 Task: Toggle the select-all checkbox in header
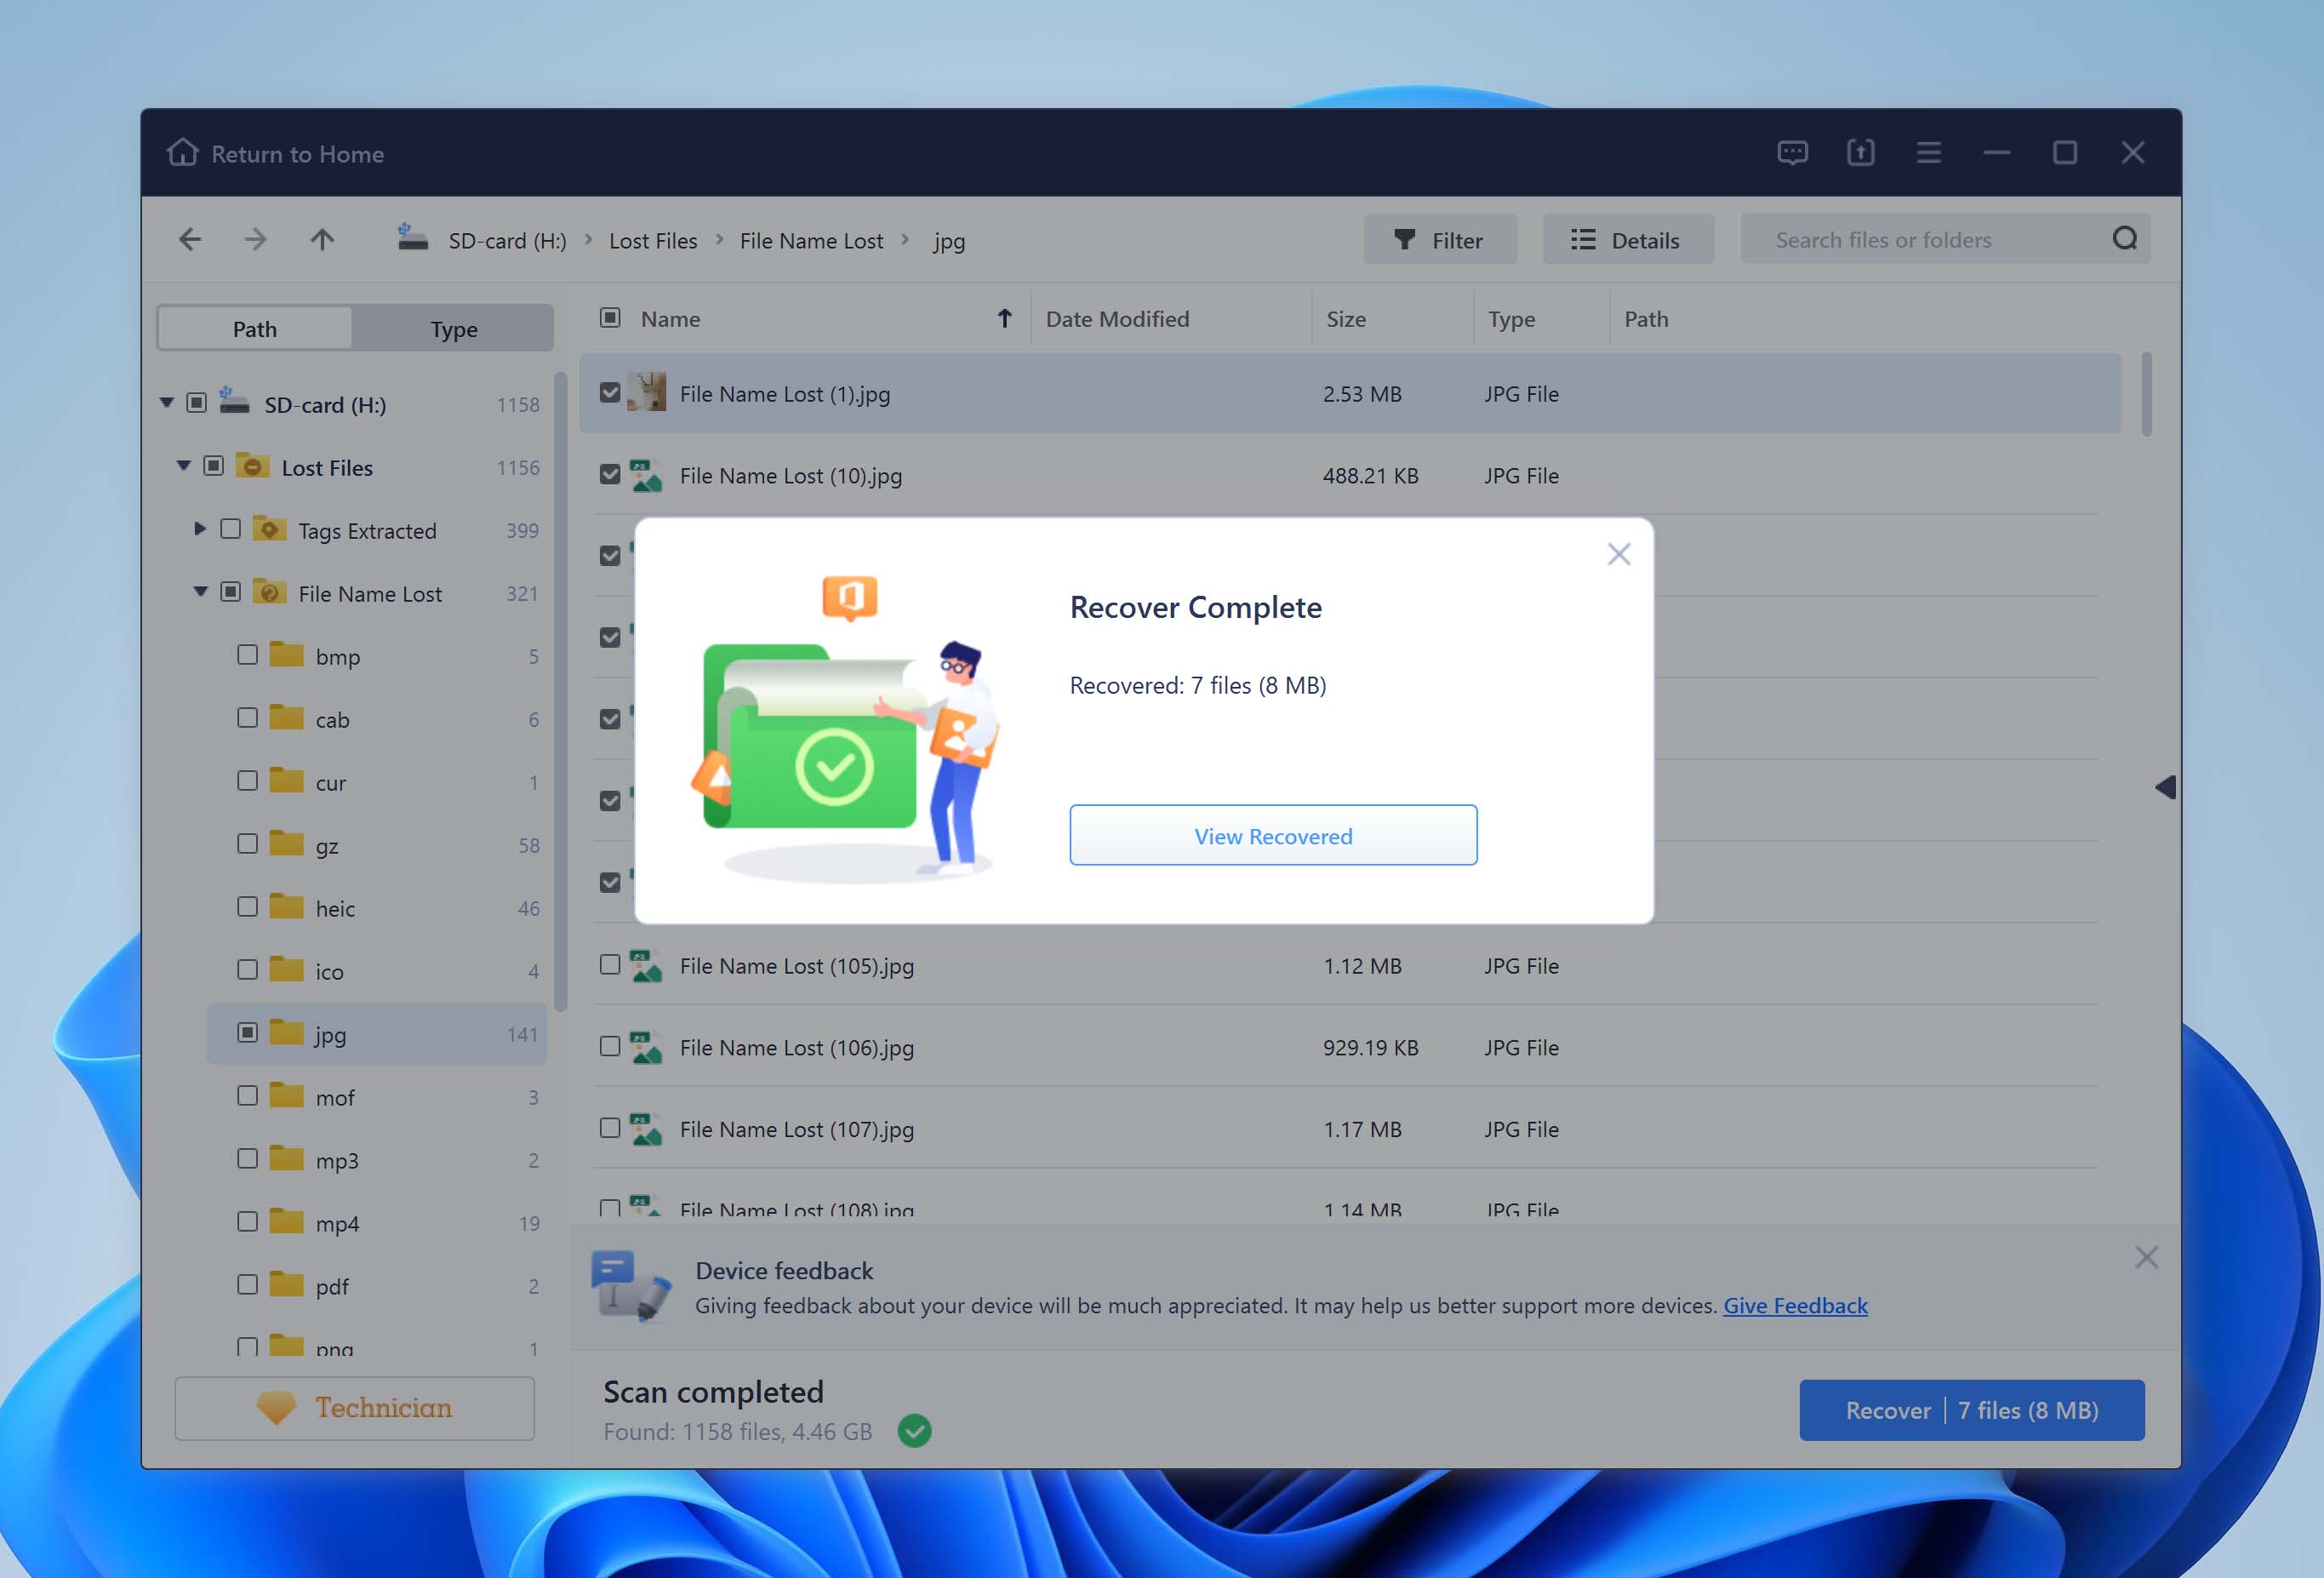pos(610,318)
